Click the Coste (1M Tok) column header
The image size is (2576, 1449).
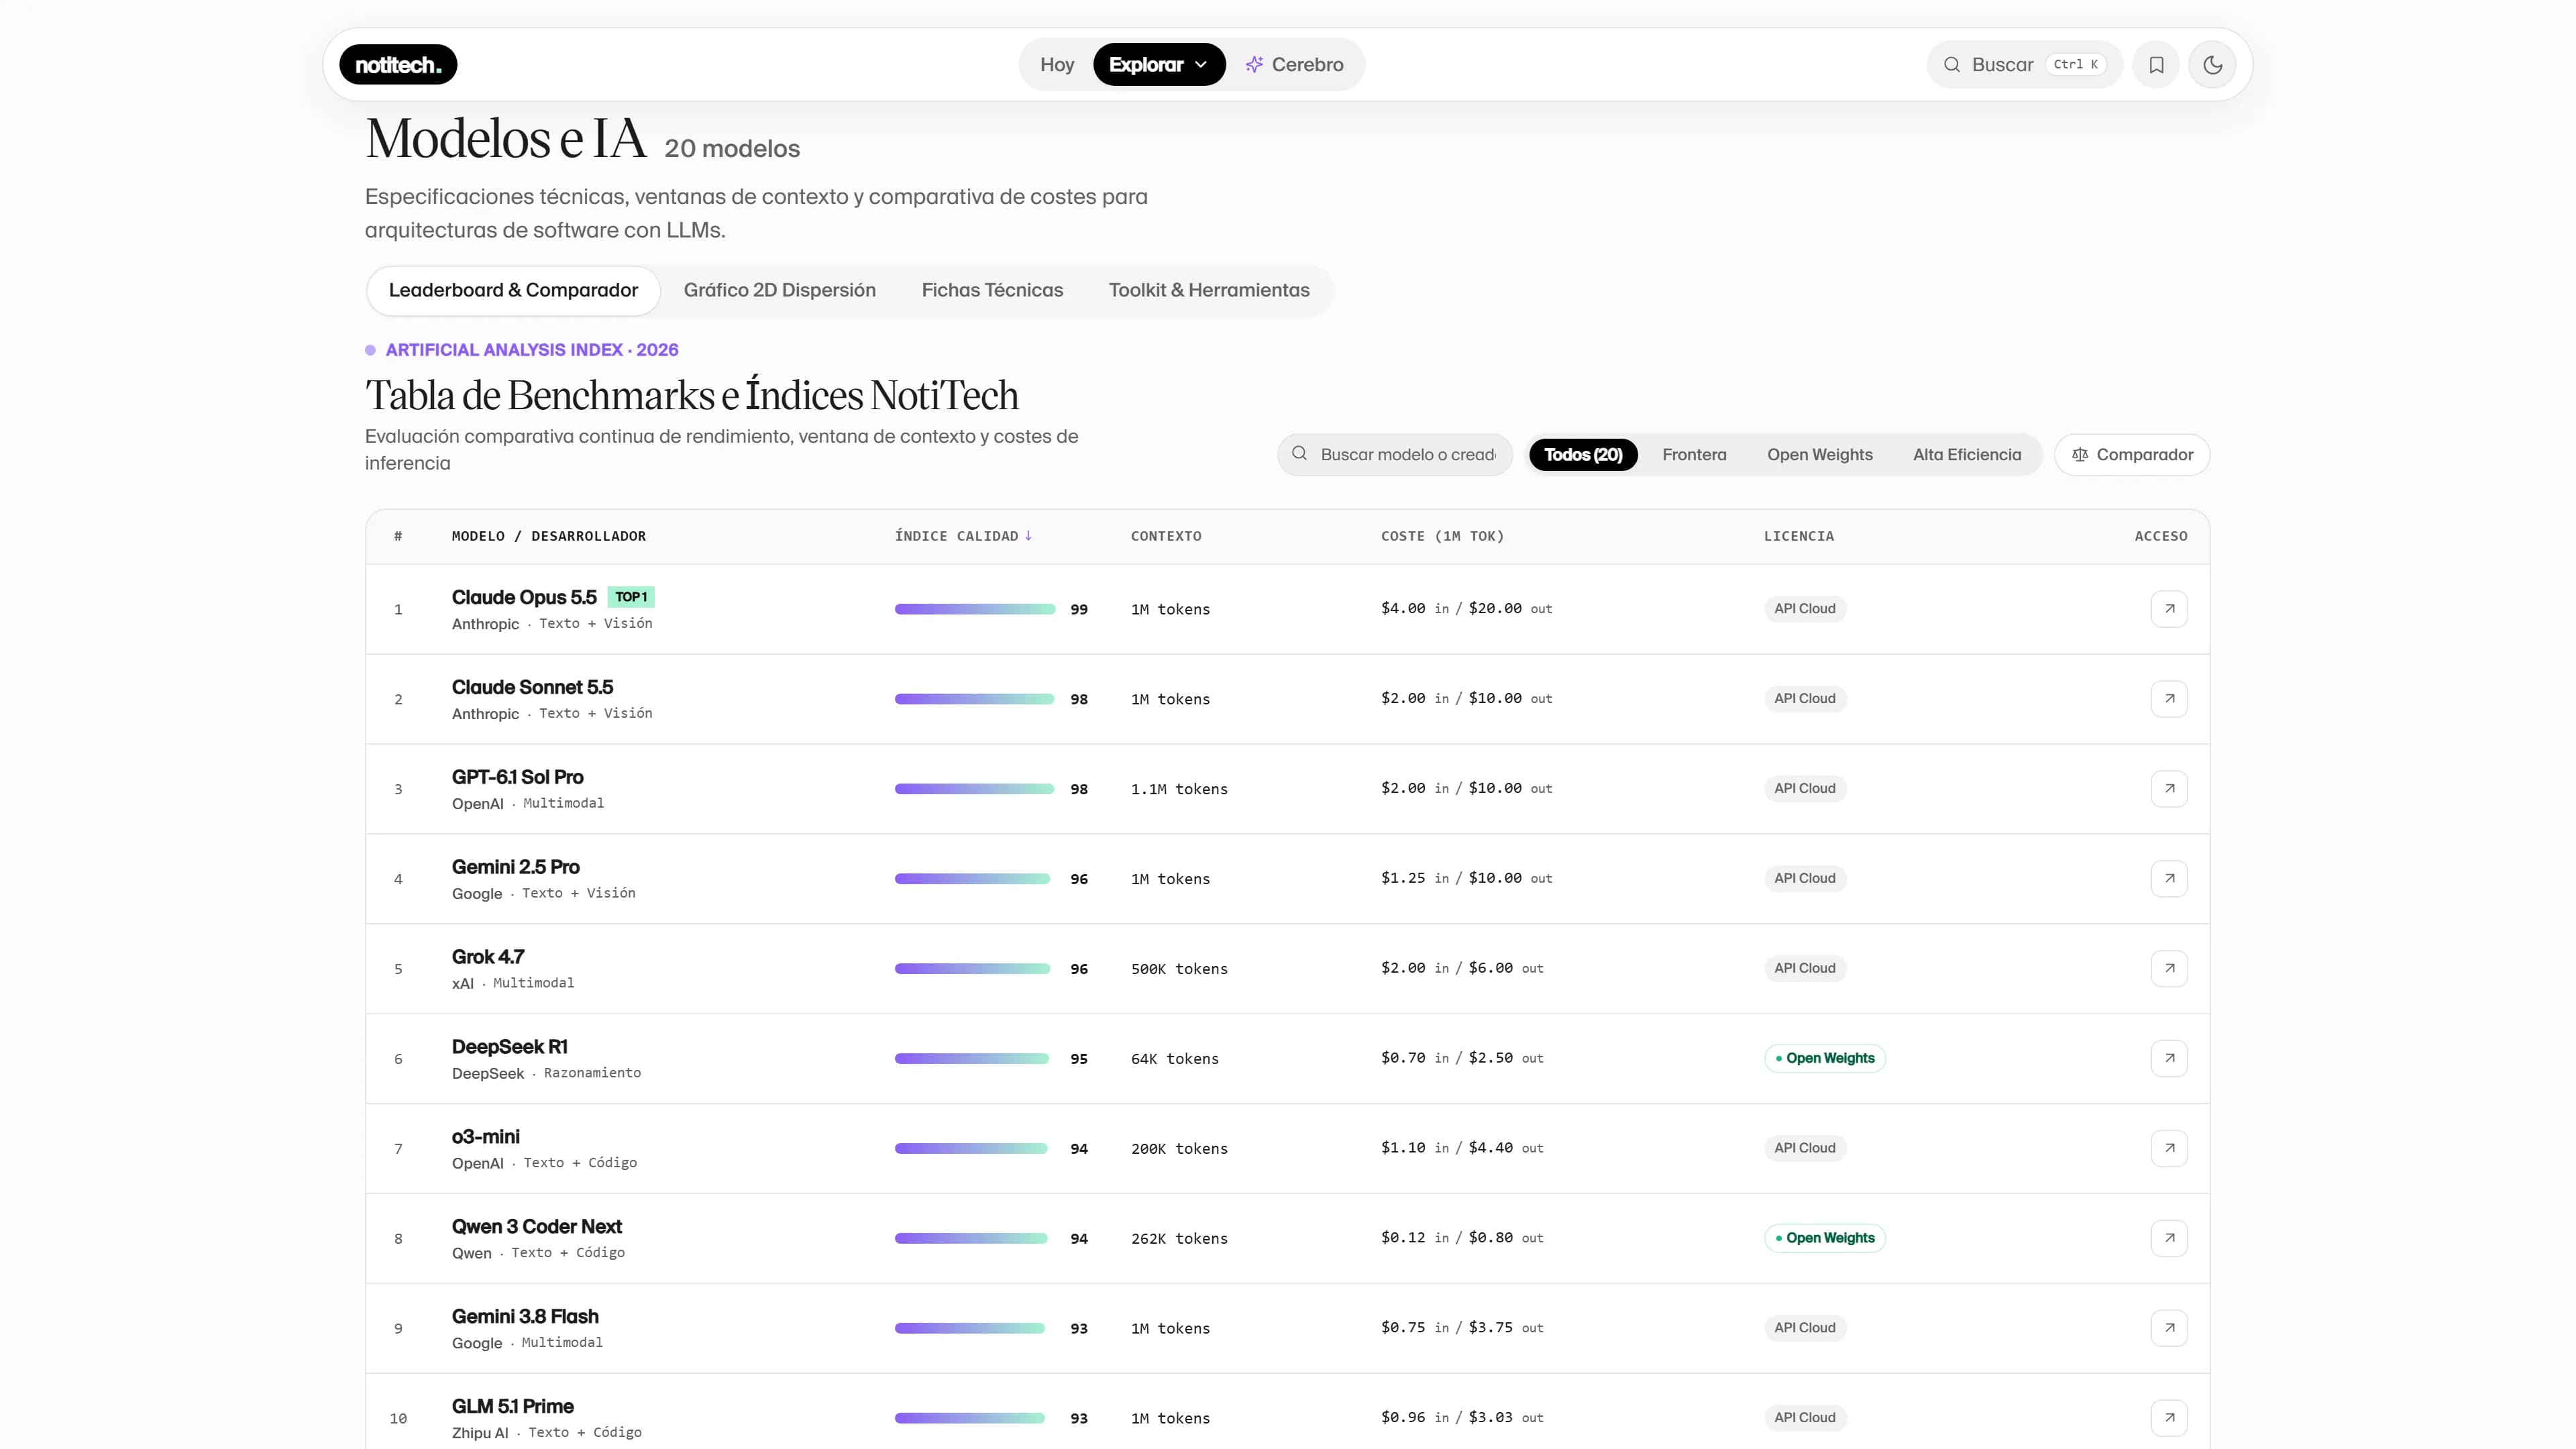pyautogui.click(x=1442, y=537)
